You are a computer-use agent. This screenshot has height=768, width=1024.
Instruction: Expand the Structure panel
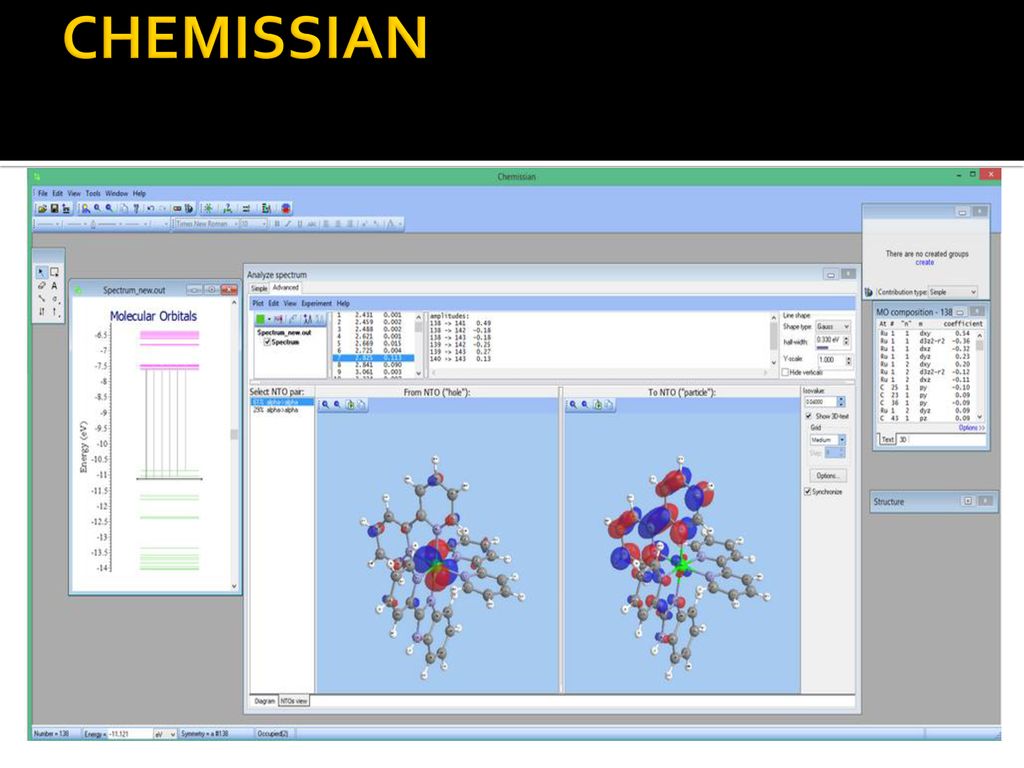click(968, 501)
